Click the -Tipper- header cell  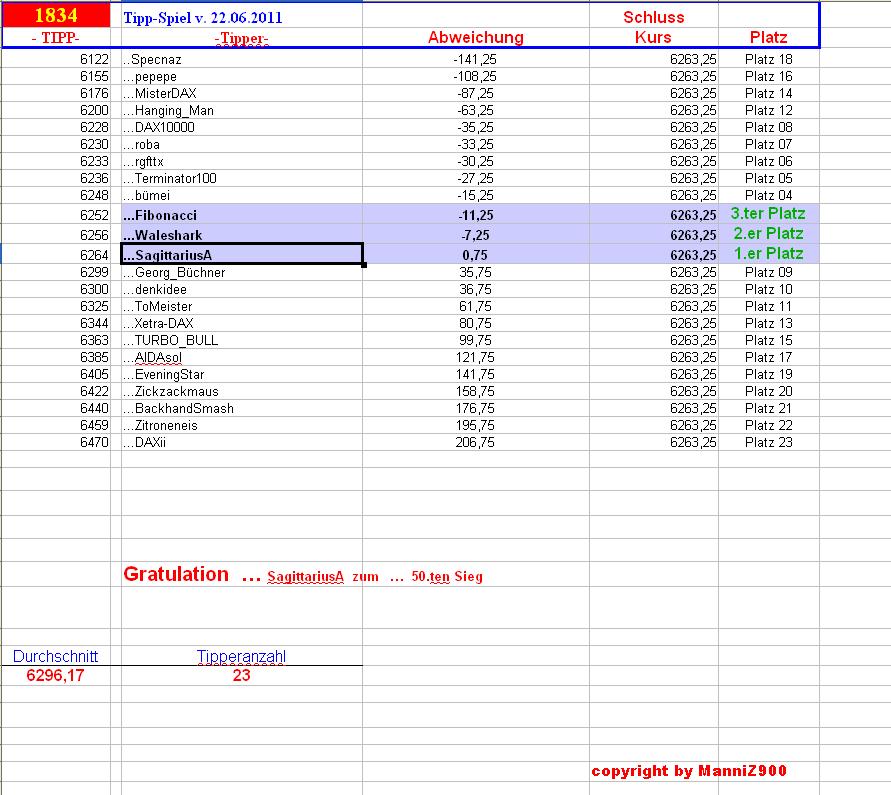coord(242,38)
